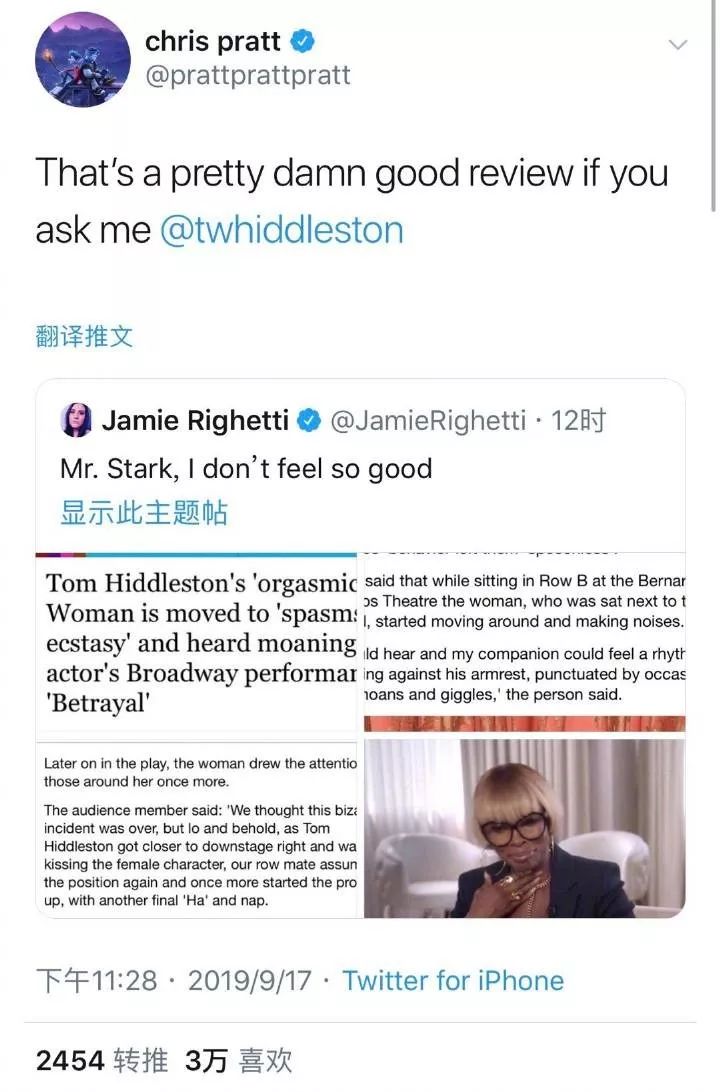The height and width of the screenshot is (1092, 720).
Task: Open the blonde woman with glasses image
Action: [x=524, y=828]
